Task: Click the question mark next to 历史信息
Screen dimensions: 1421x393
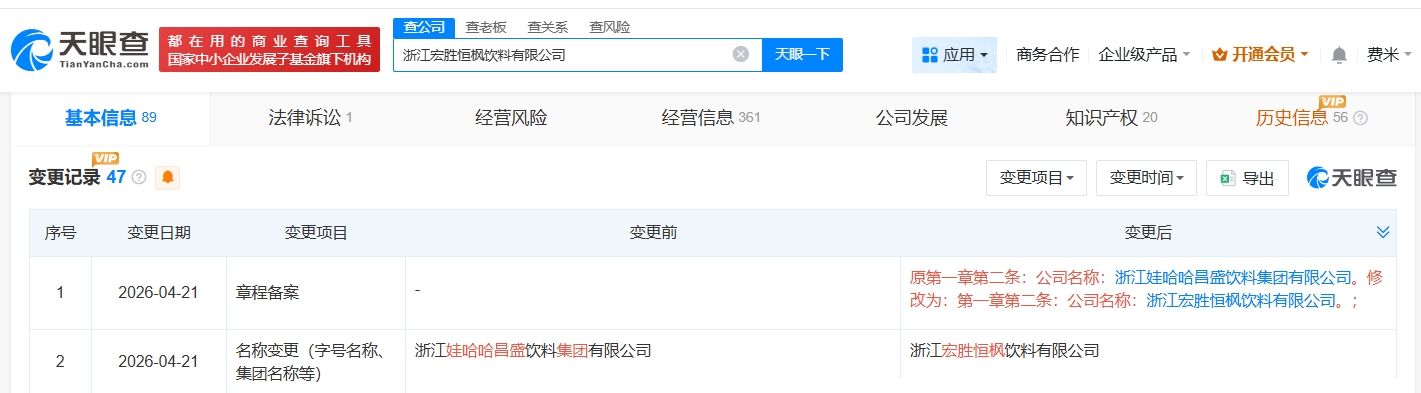Action: point(1360,118)
